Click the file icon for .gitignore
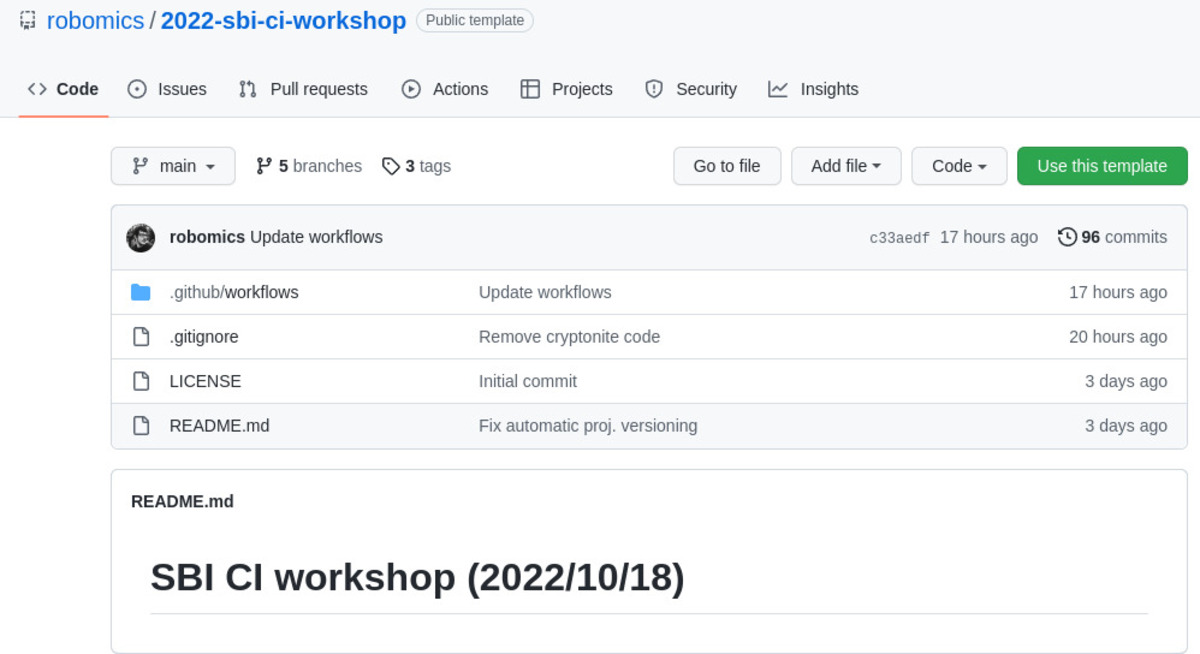This screenshot has width=1200, height=654. pos(141,337)
